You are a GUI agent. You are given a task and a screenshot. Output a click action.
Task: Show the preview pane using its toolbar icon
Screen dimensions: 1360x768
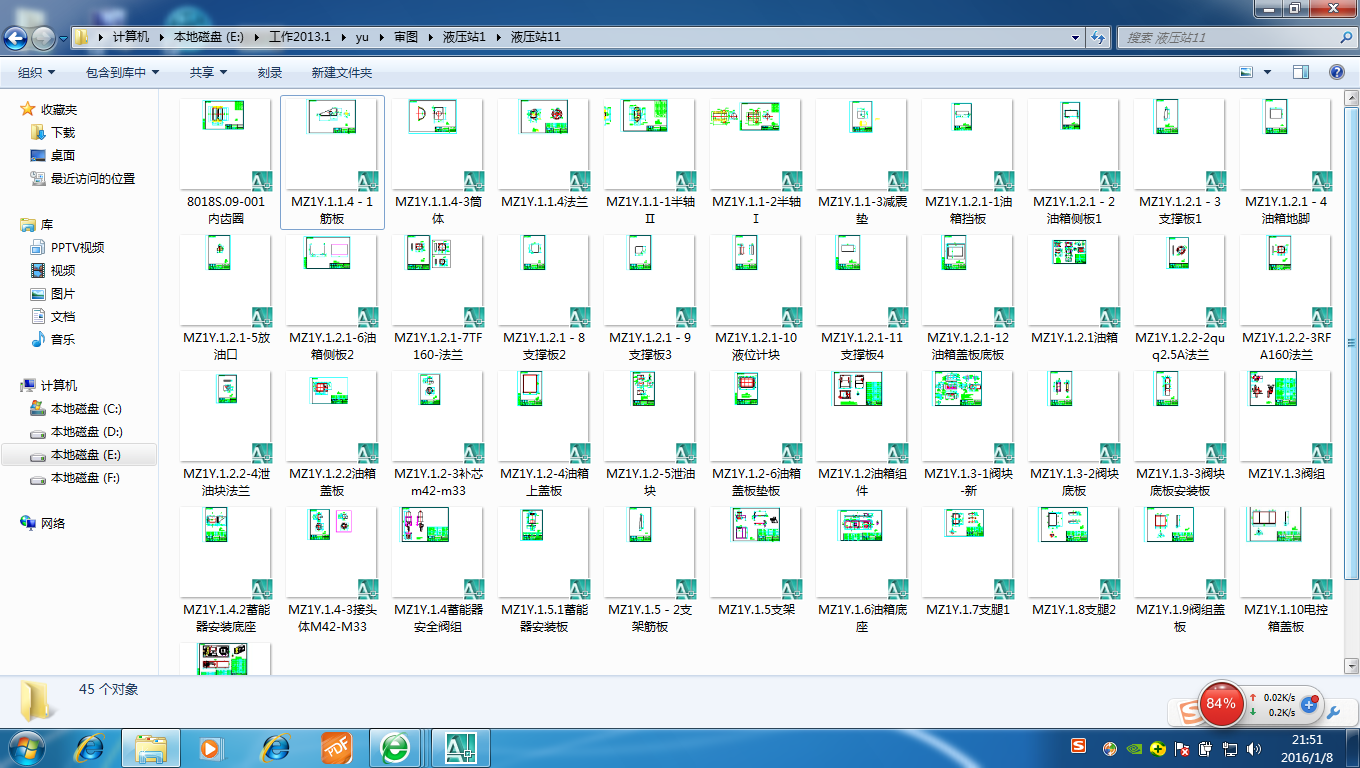[x=1301, y=72]
